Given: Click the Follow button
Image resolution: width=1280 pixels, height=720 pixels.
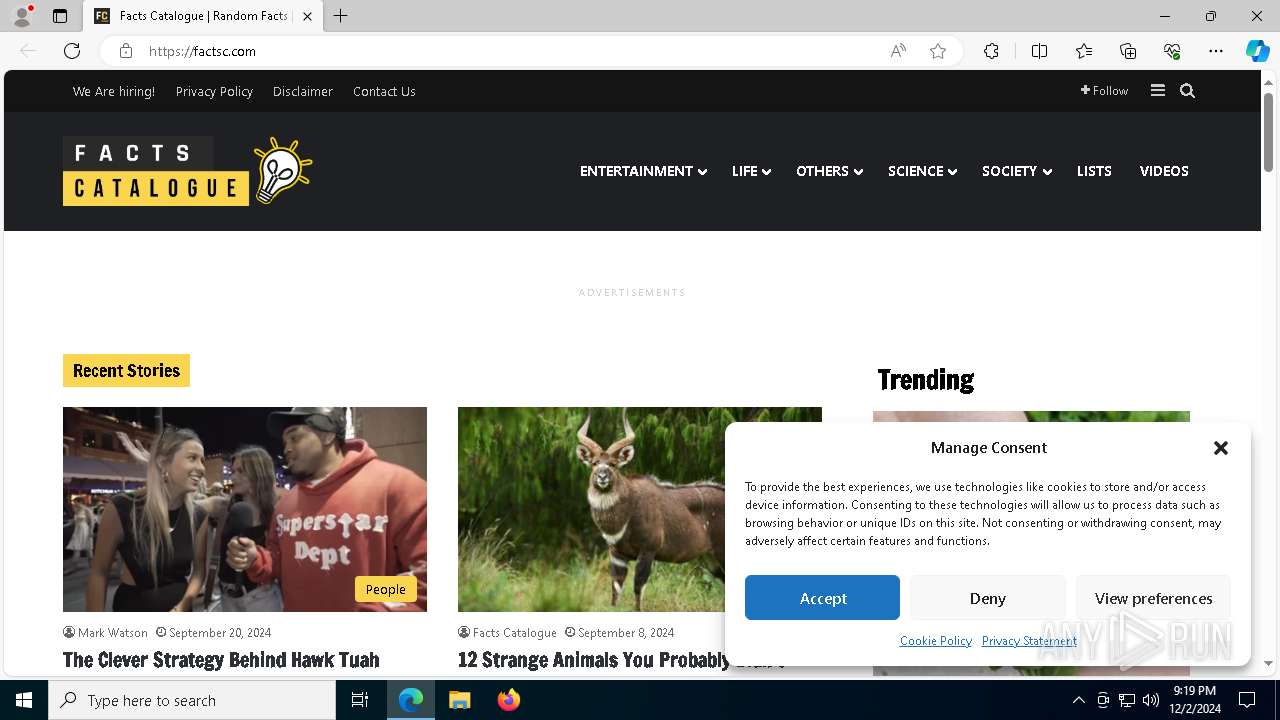Looking at the screenshot, I should [x=1104, y=91].
